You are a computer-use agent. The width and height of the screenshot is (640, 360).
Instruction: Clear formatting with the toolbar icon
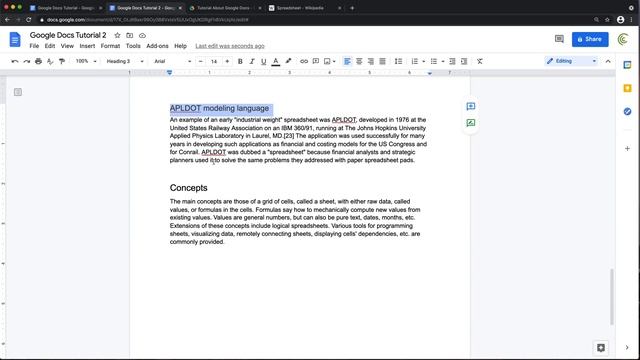point(480,61)
